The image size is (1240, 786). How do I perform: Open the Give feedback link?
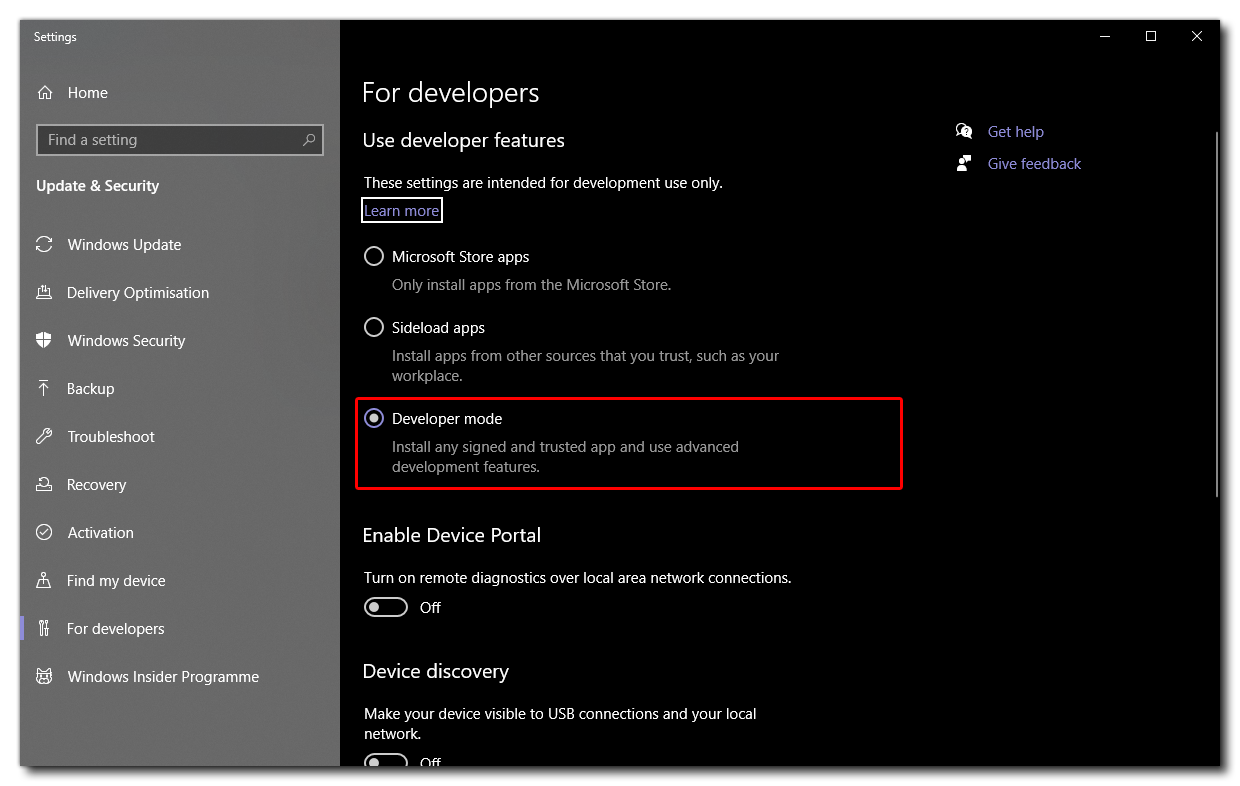1034,164
